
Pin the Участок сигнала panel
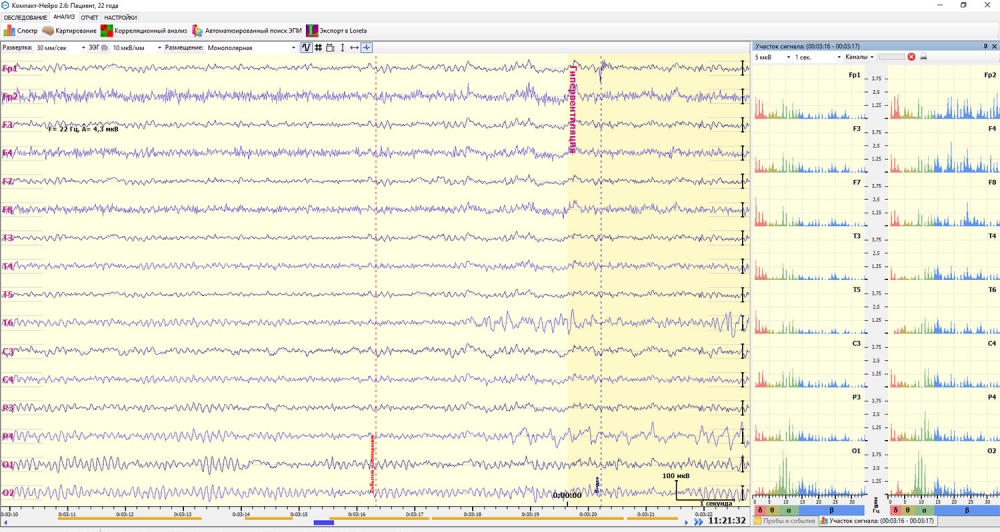[983, 46]
